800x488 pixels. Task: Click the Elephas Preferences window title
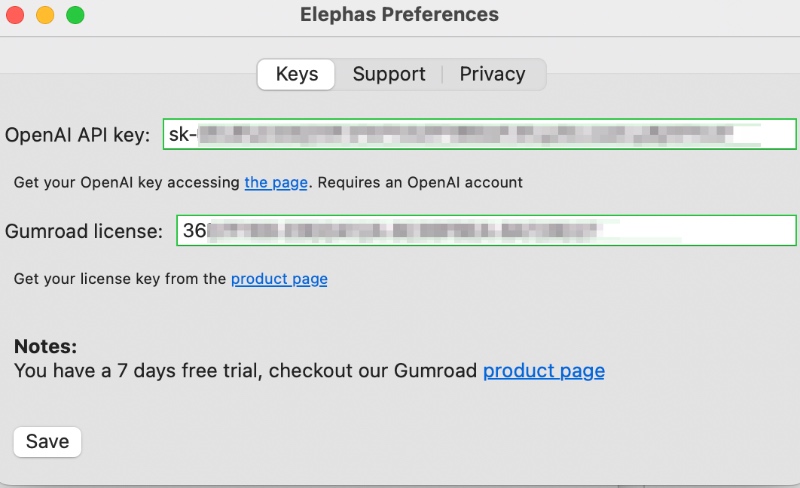[x=399, y=15]
